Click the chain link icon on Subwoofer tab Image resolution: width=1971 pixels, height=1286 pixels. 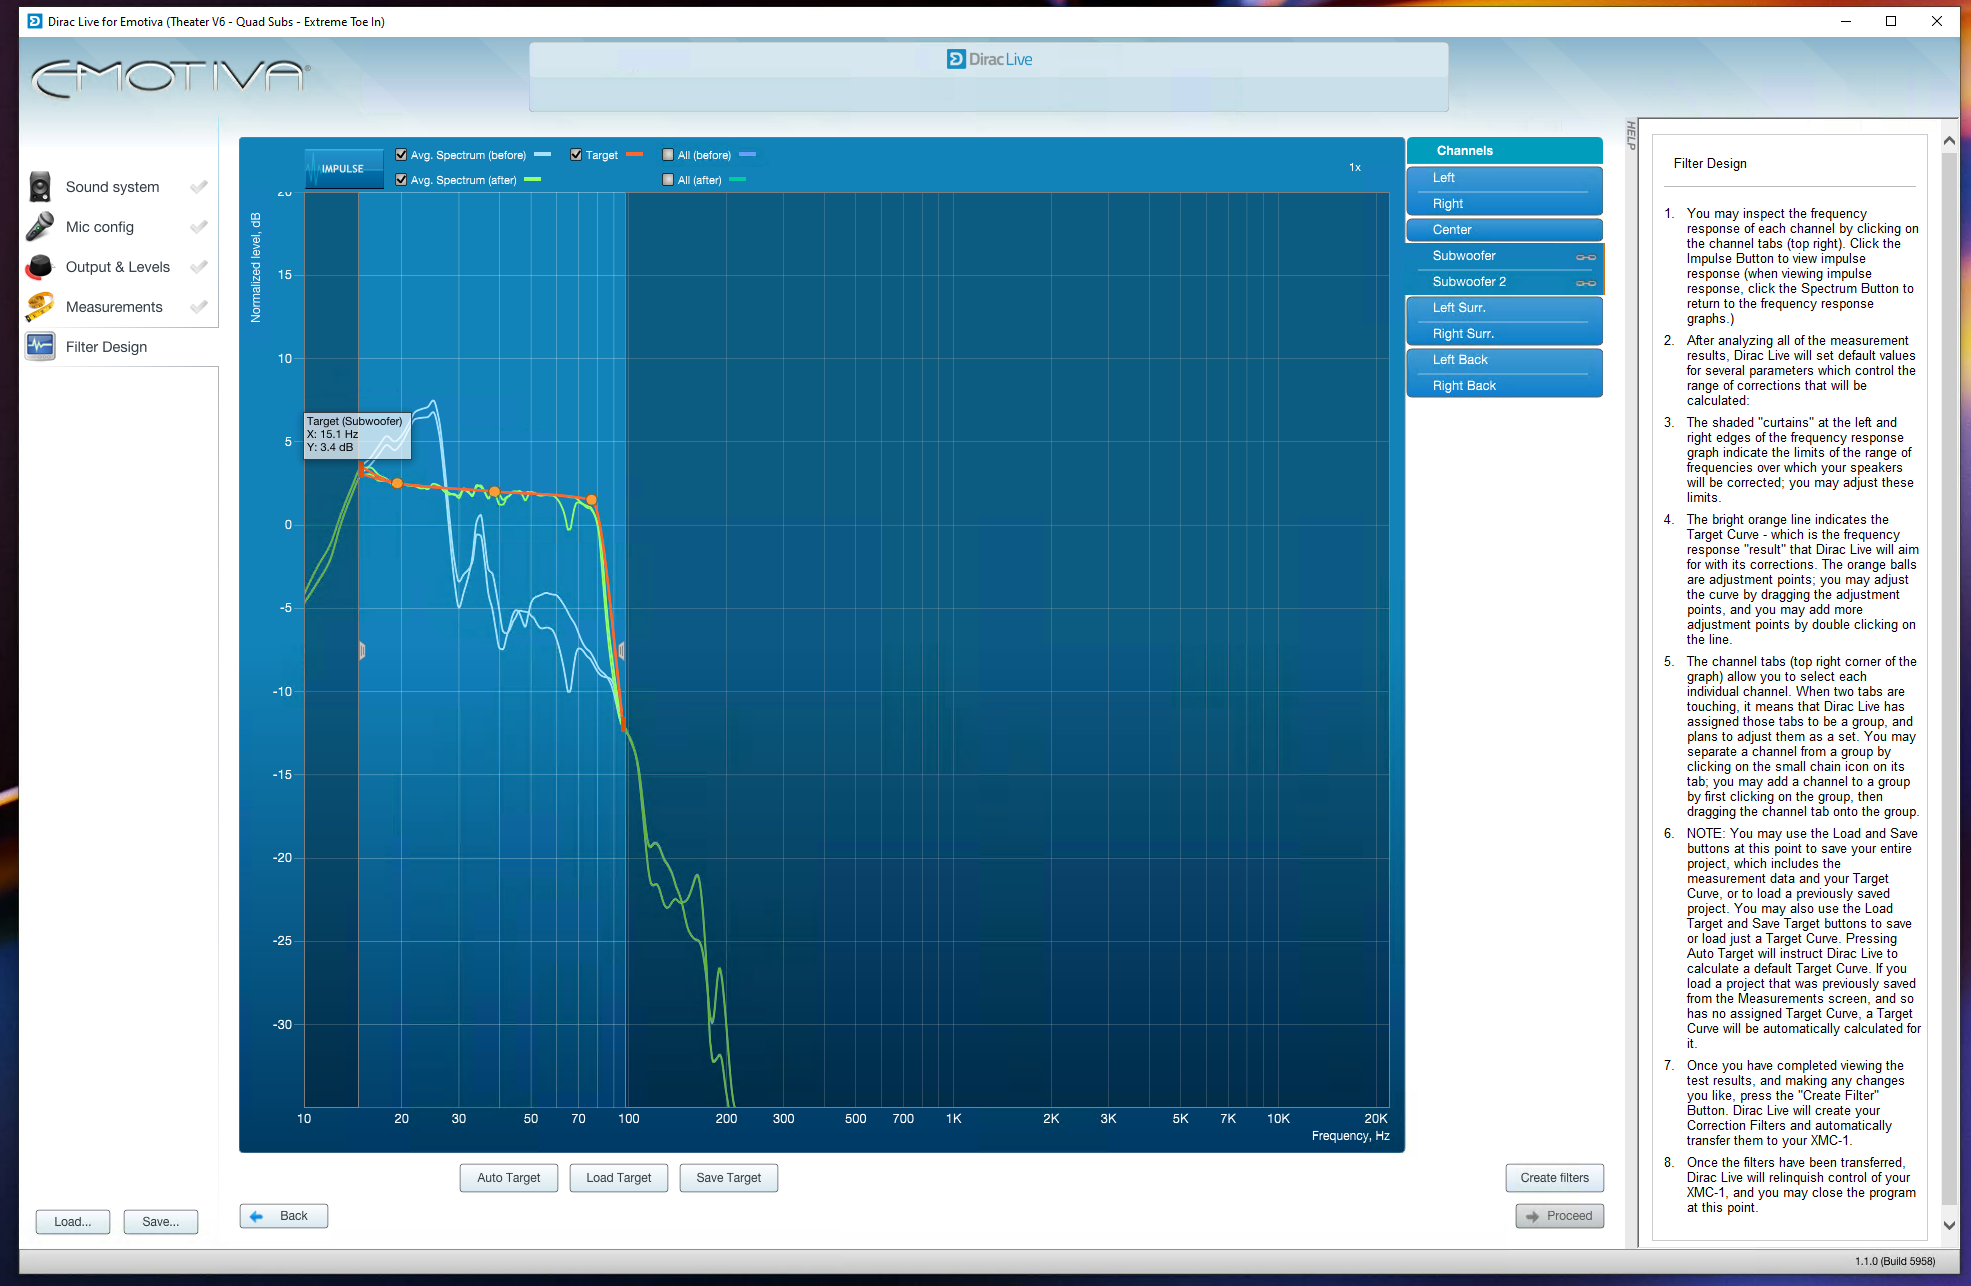tap(1585, 257)
